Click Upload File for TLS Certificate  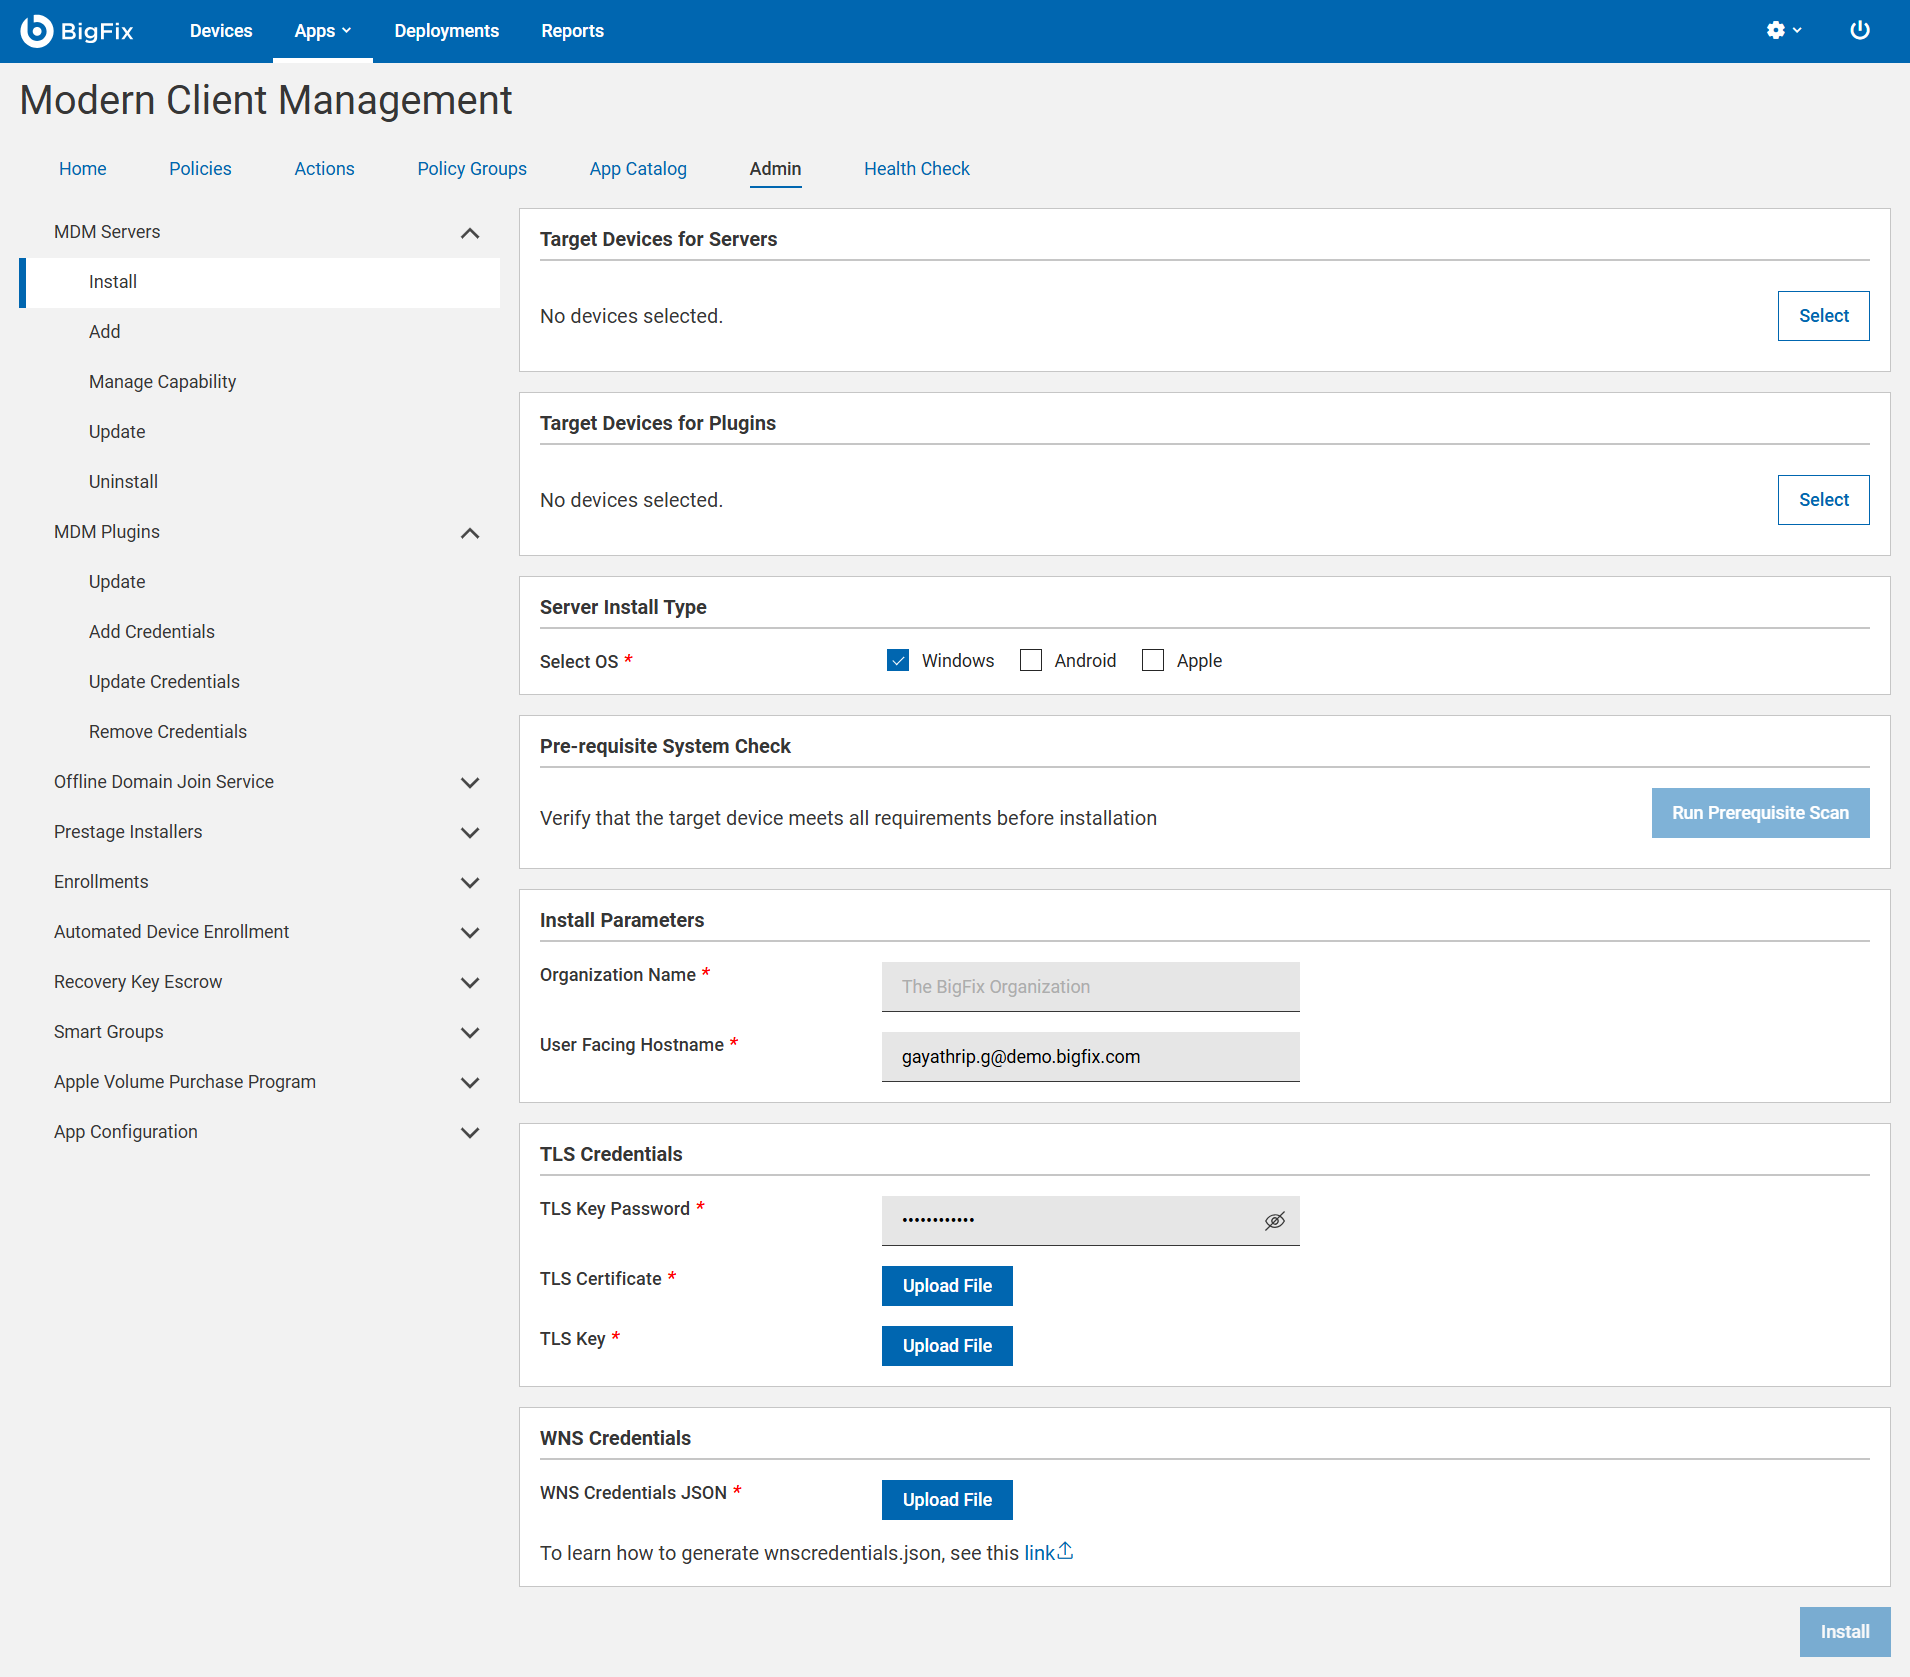click(x=946, y=1285)
